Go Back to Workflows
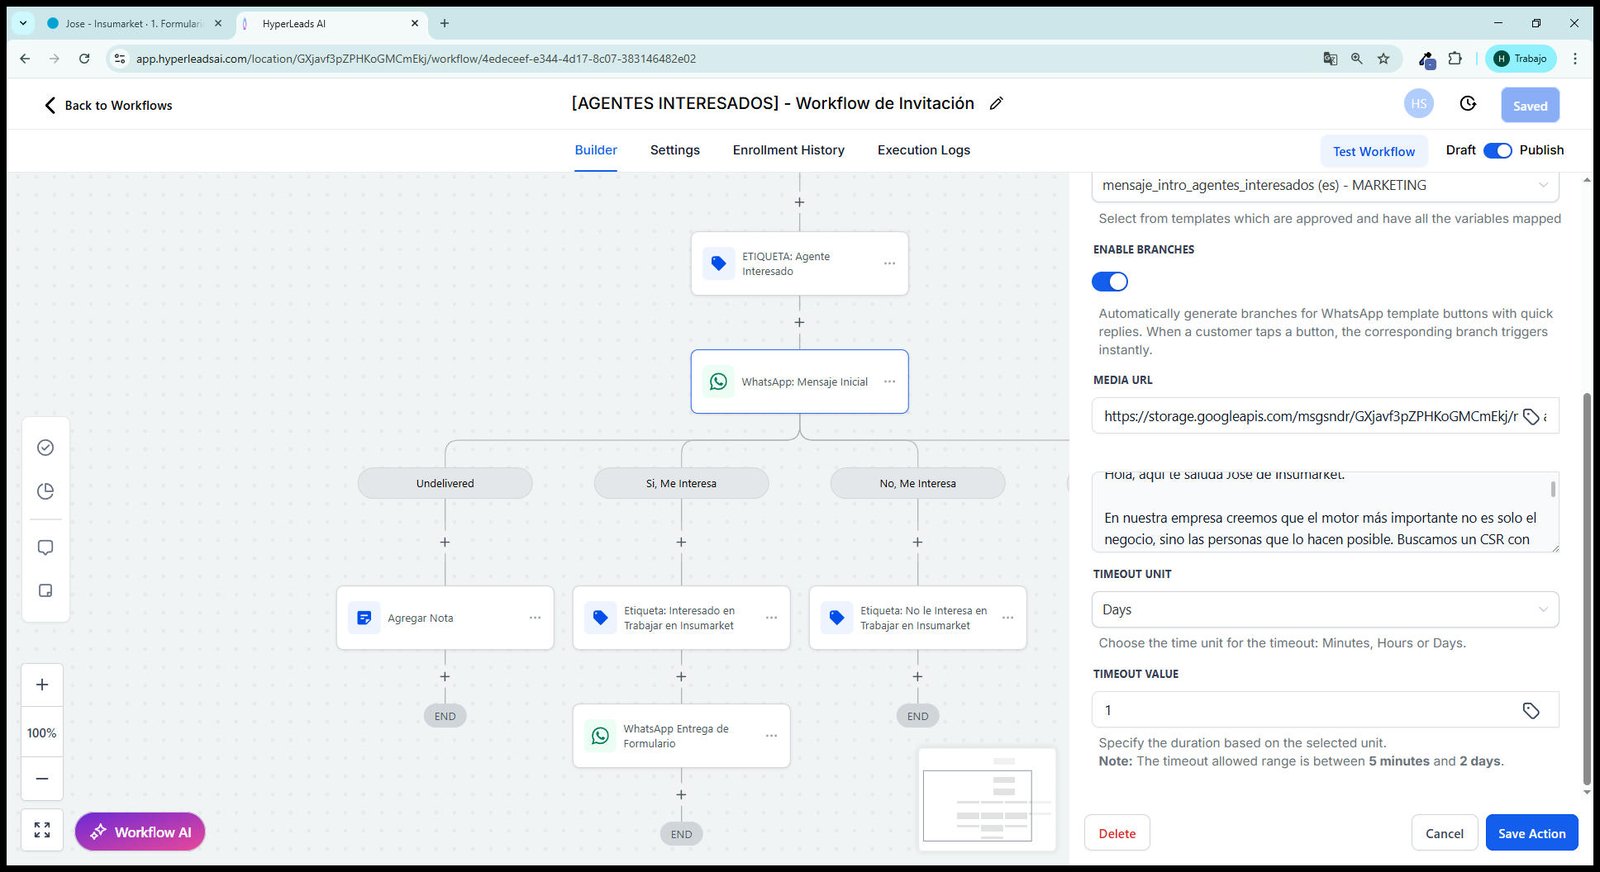Image resolution: width=1600 pixels, height=872 pixels. [x=108, y=105]
